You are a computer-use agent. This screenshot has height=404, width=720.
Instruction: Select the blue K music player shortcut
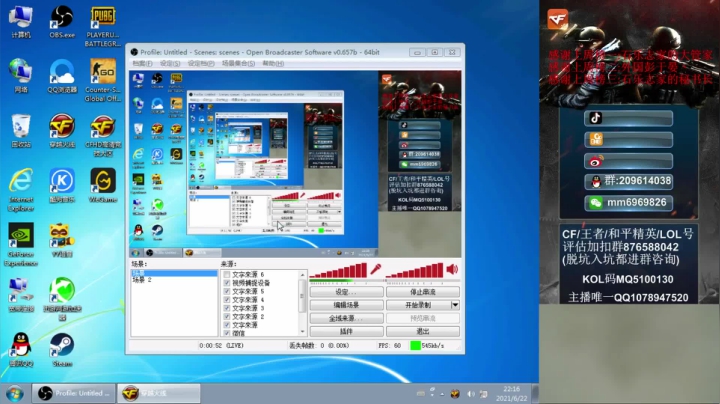click(62, 185)
